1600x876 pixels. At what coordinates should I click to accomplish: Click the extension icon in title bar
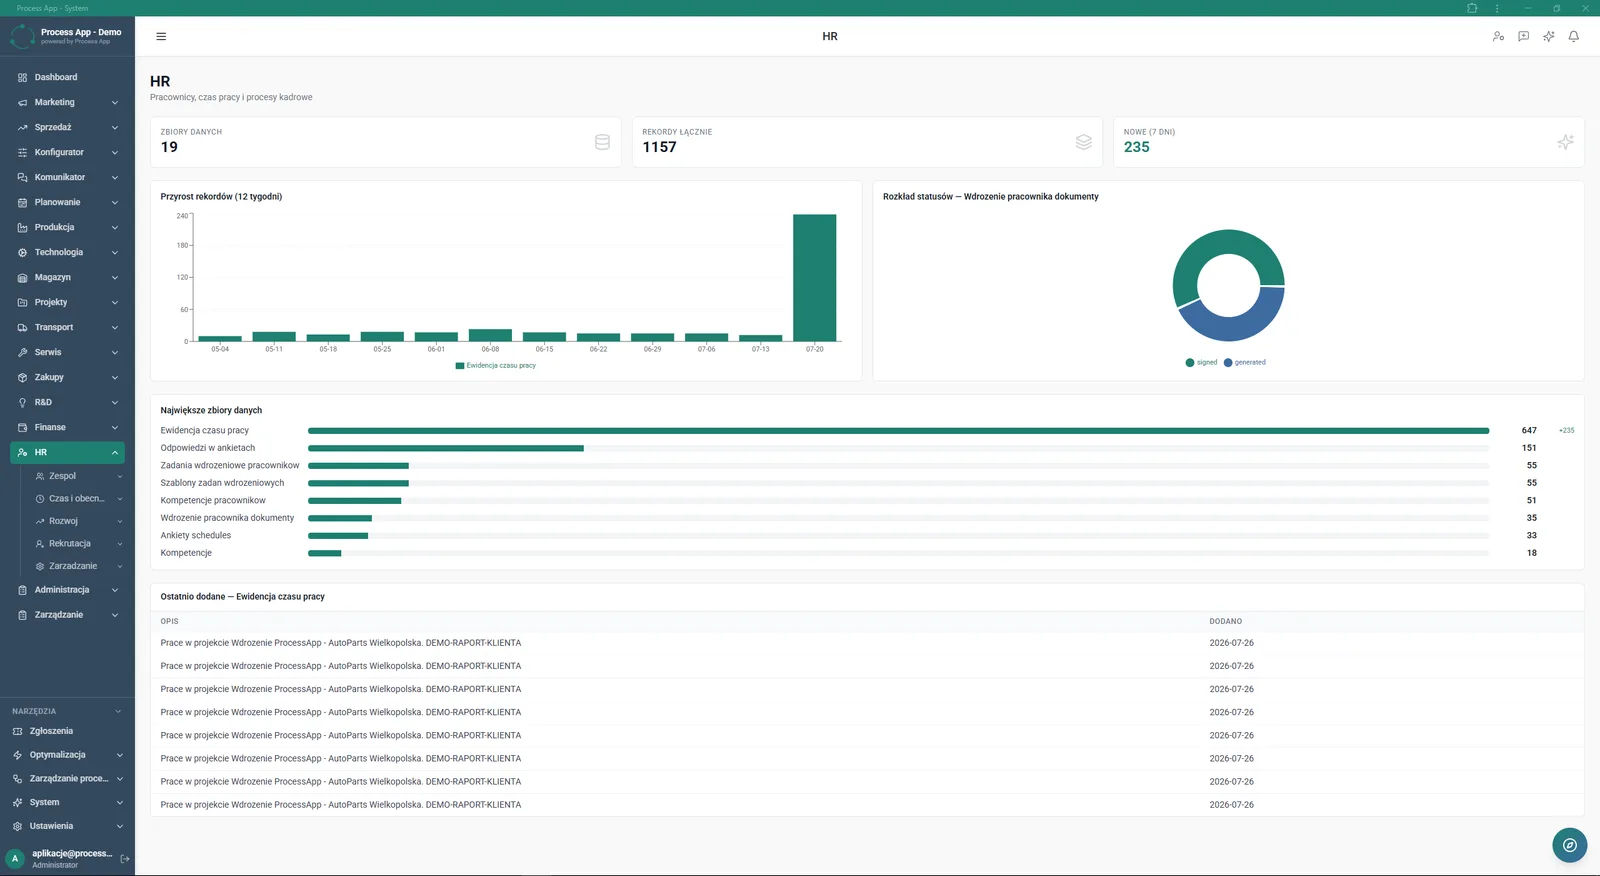[1472, 8]
